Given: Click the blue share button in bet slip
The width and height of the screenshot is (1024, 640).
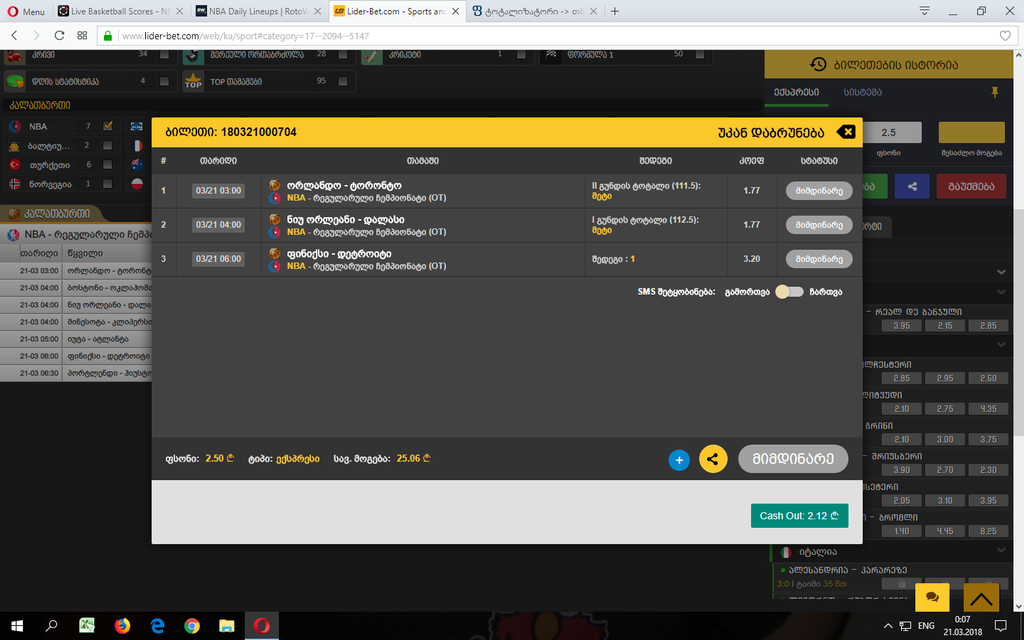Looking at the screenshot, I should (x=912, y=186).
